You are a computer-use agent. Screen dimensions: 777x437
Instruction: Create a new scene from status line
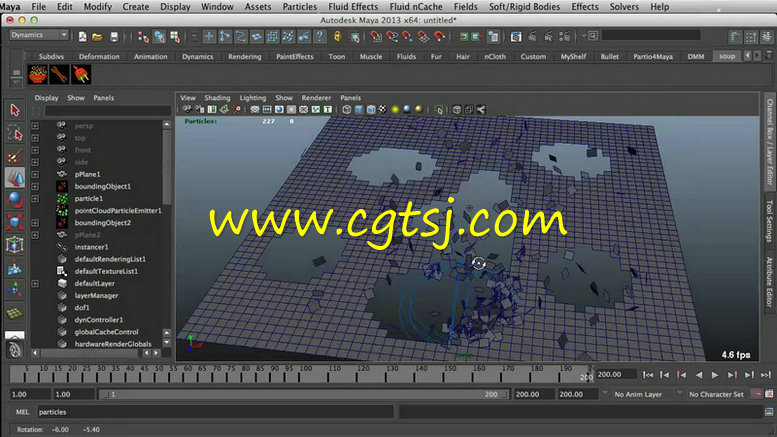(x=82, y=37)
